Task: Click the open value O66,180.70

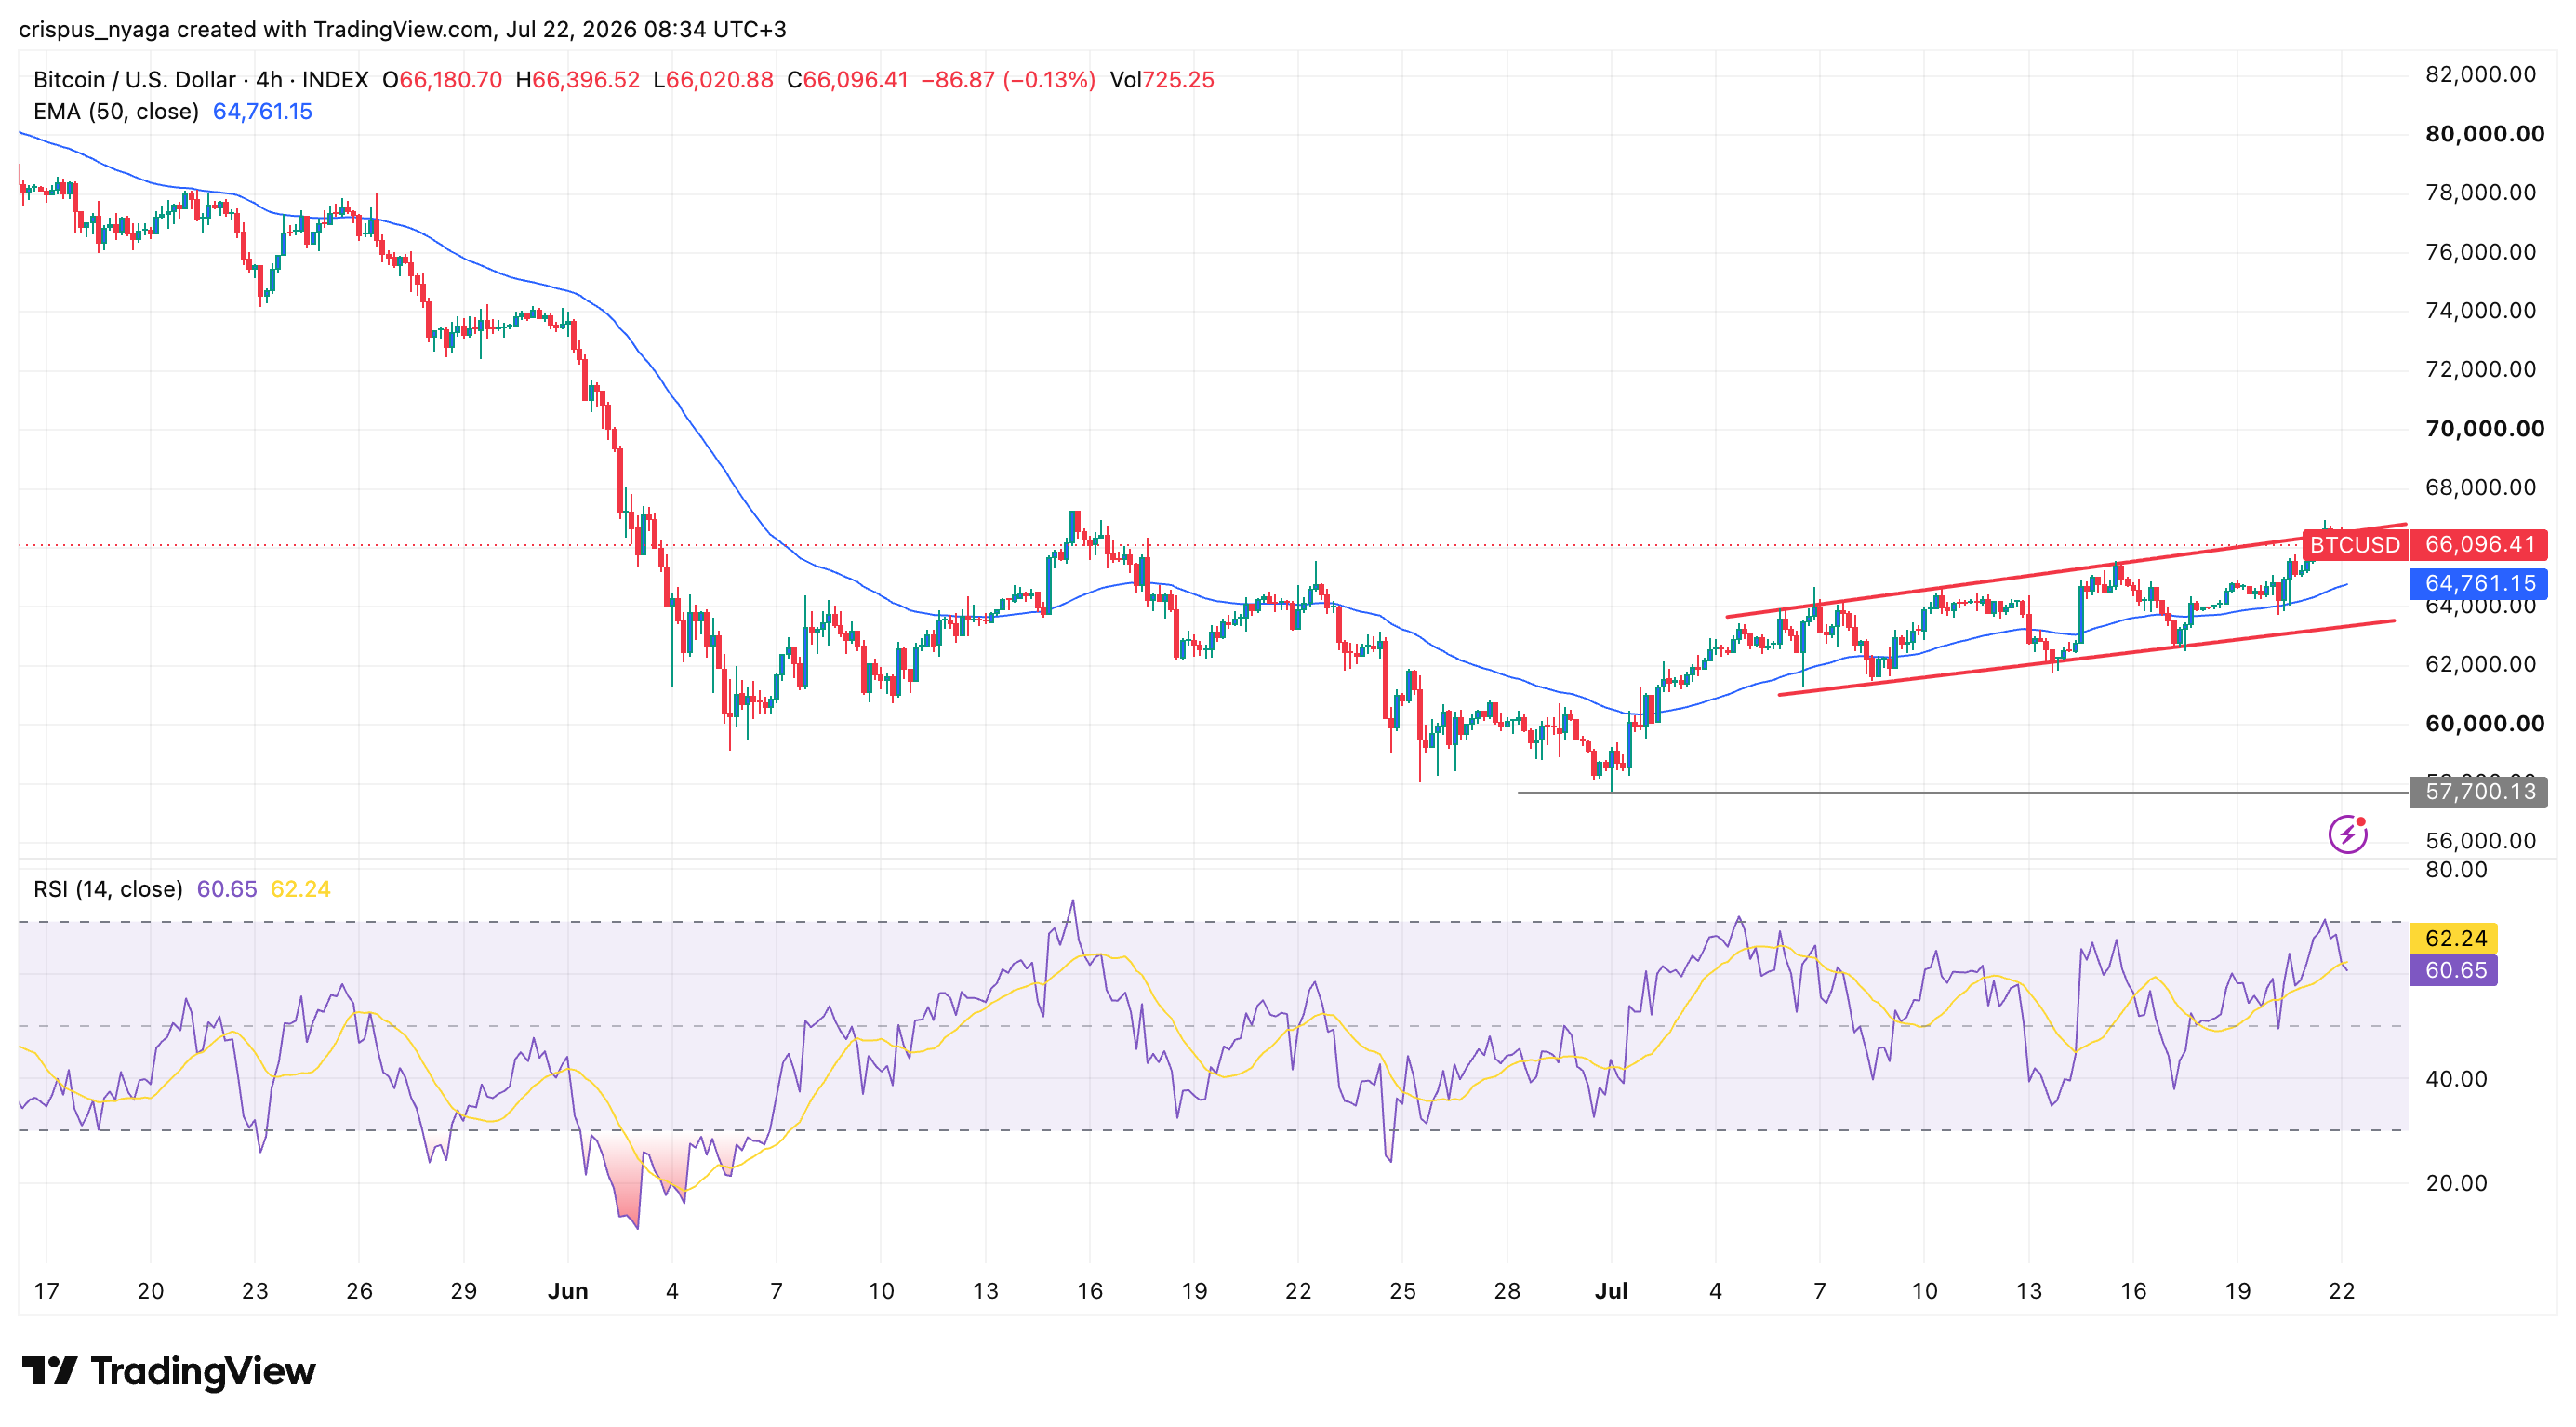Action: point(442,80)
